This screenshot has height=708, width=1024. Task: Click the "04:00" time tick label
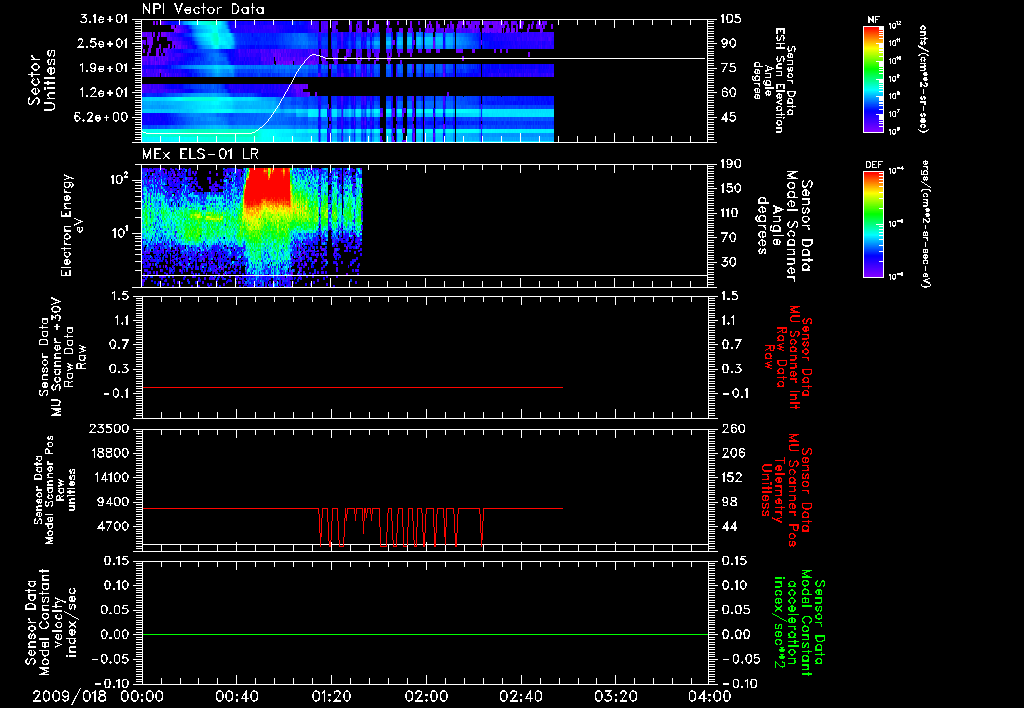(x=709, y=696)
